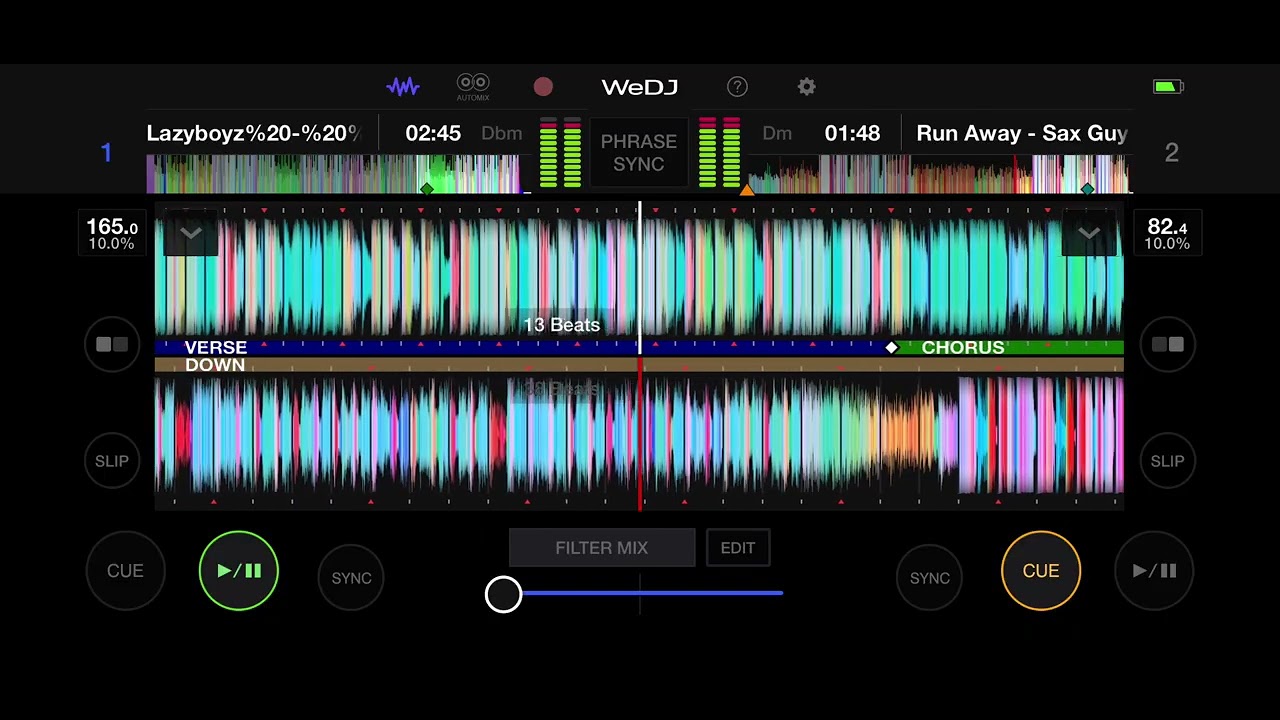Expand deck 1 options chevron
Viewport: 1280px width, 720px height.
tap(190, 233)
